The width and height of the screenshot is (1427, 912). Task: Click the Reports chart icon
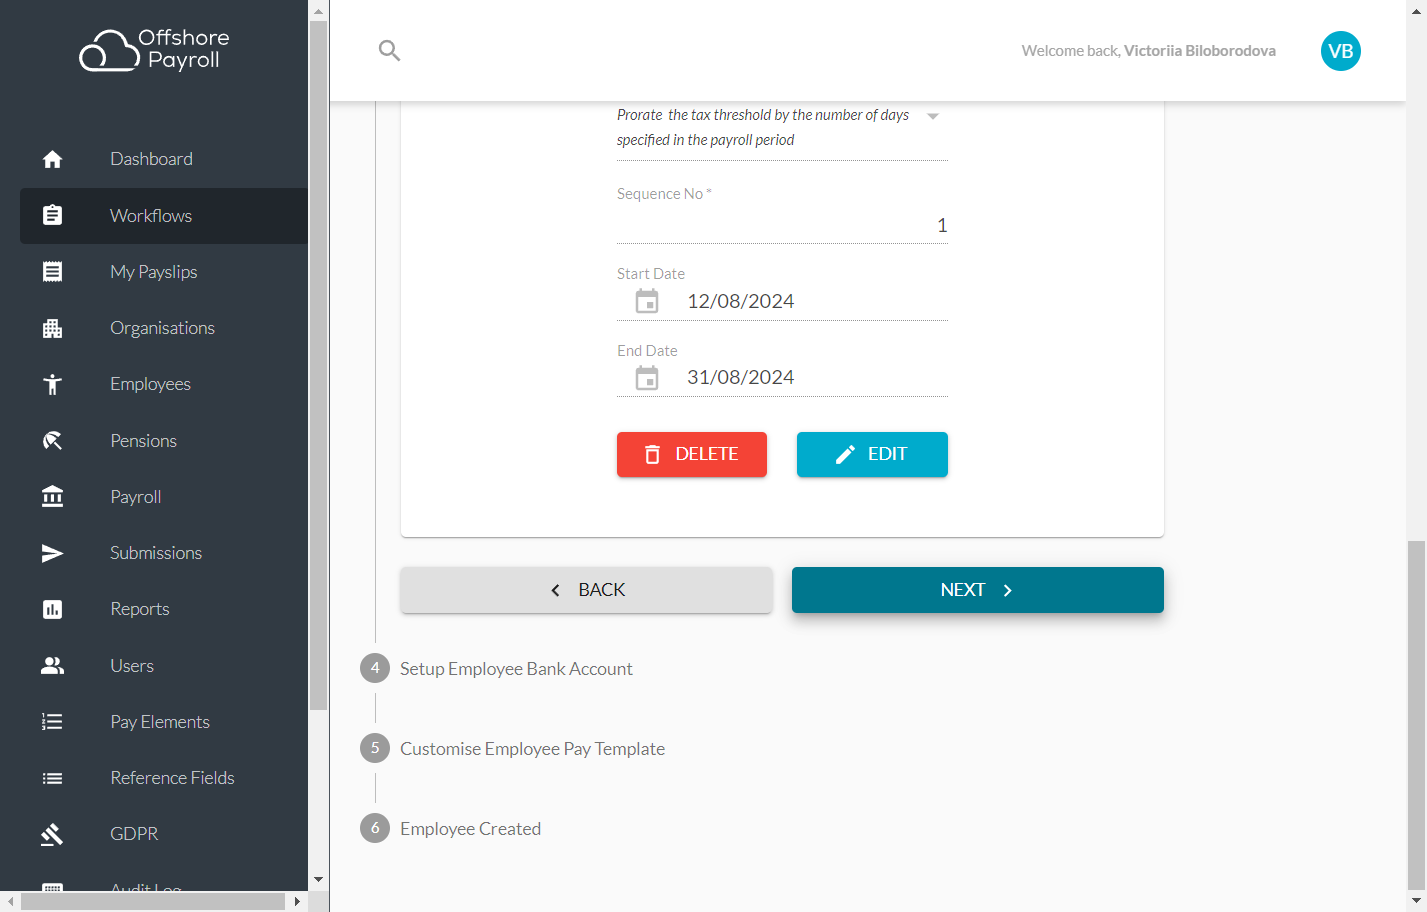tap(53, 609)
